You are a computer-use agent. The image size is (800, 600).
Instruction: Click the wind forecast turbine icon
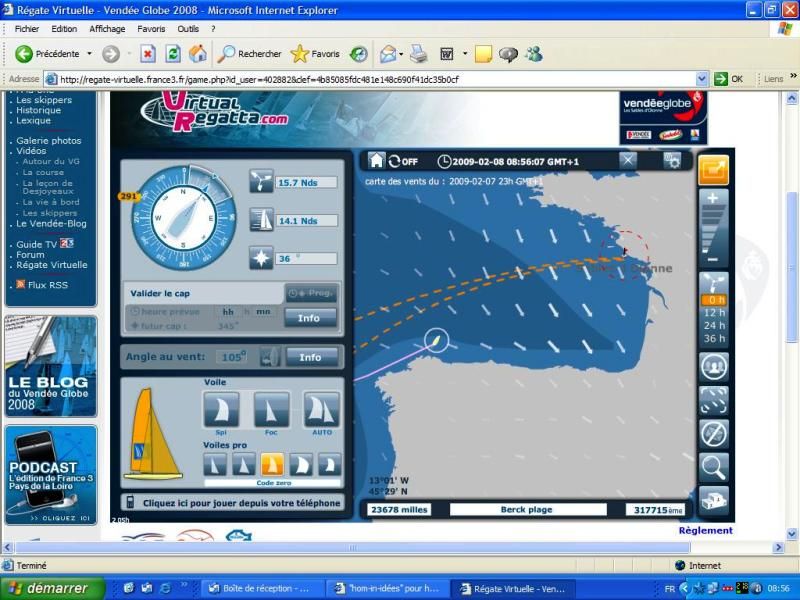pyautogui.click(x=713, y=283)
